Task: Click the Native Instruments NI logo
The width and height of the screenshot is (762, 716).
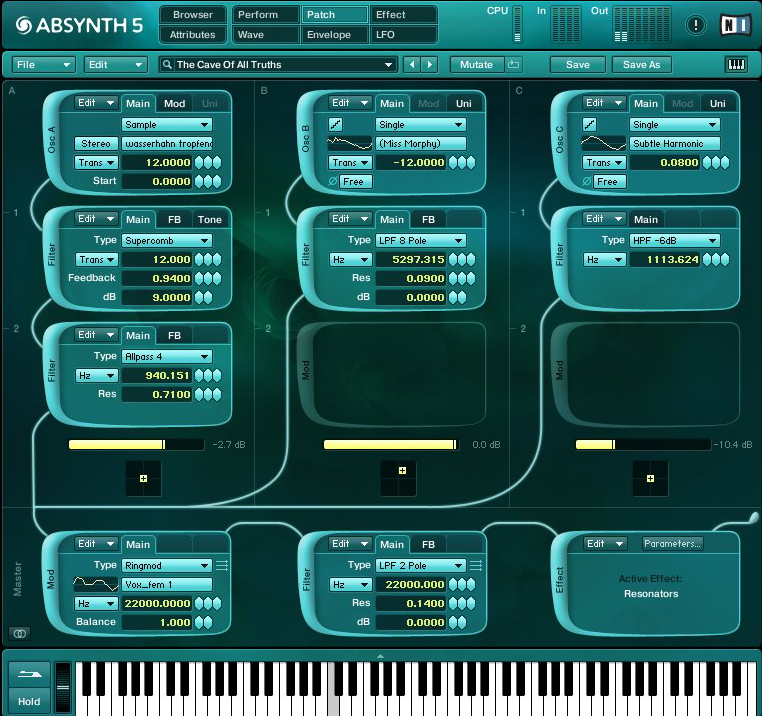Action: [734, 25]
